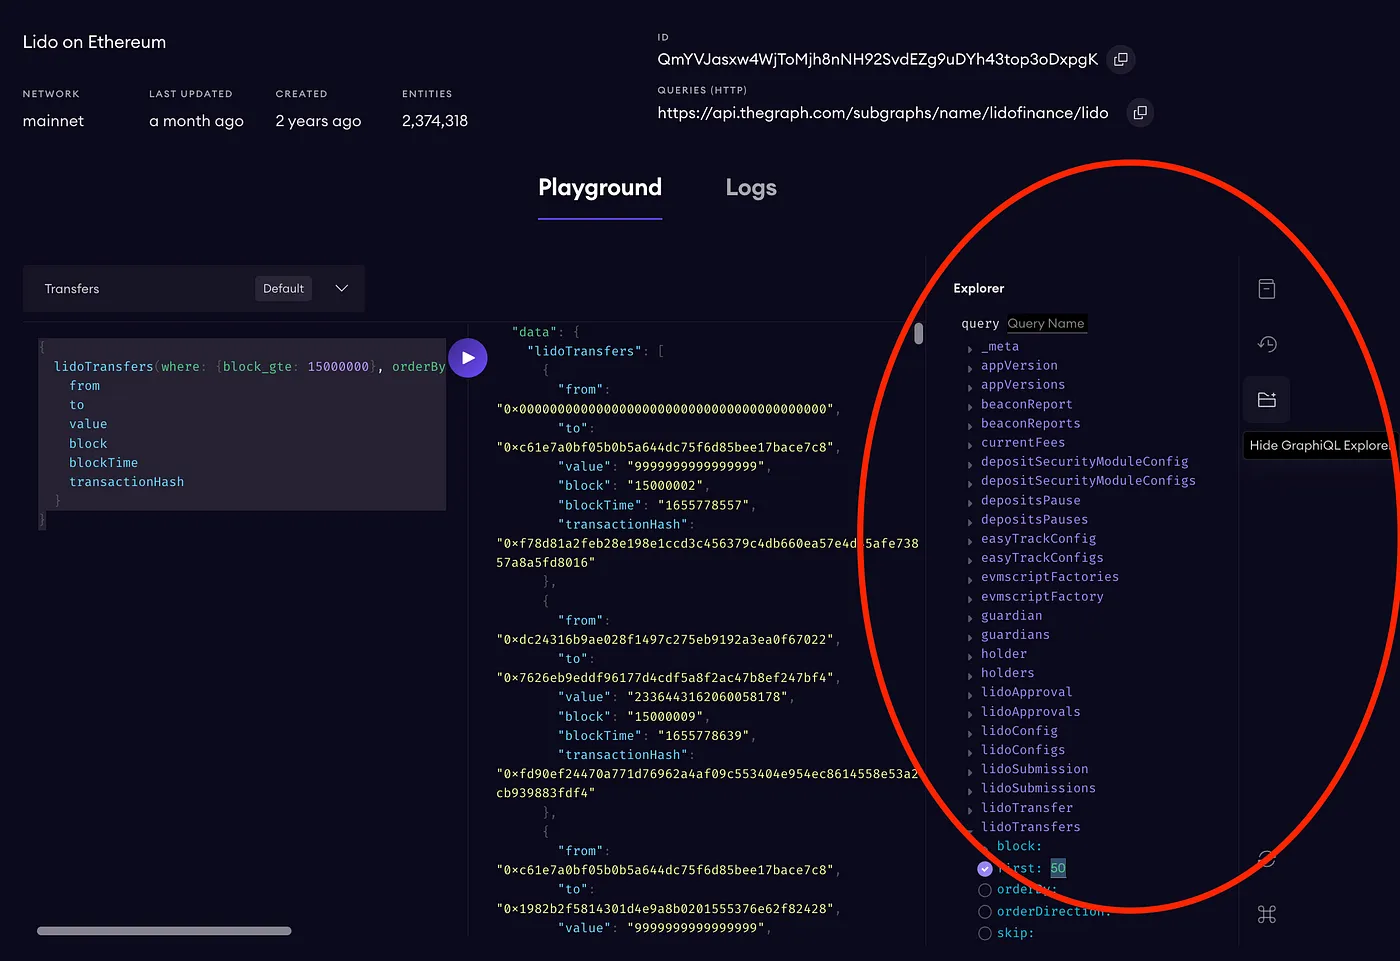Hide the GraphiQL Explorer panel
Screen dimensions: 1400x961
tap(1267, 400)
